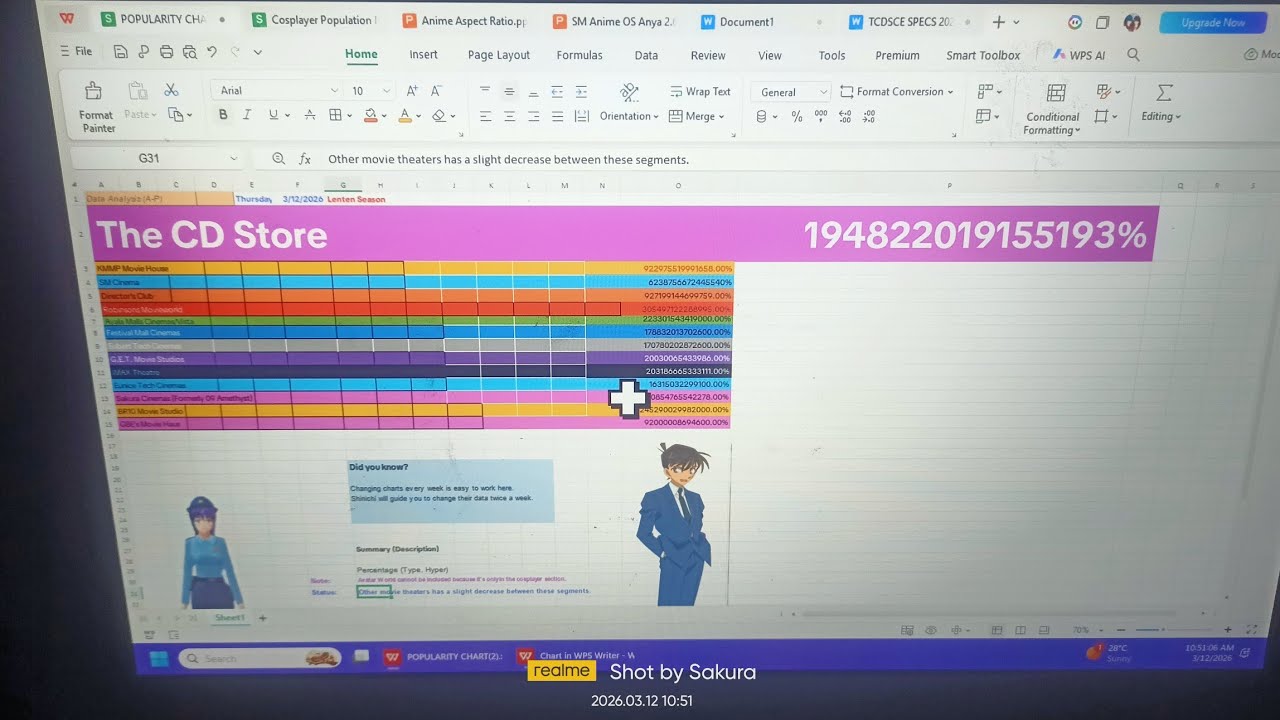Toggle underline formatting

click(x=273, y=115)
